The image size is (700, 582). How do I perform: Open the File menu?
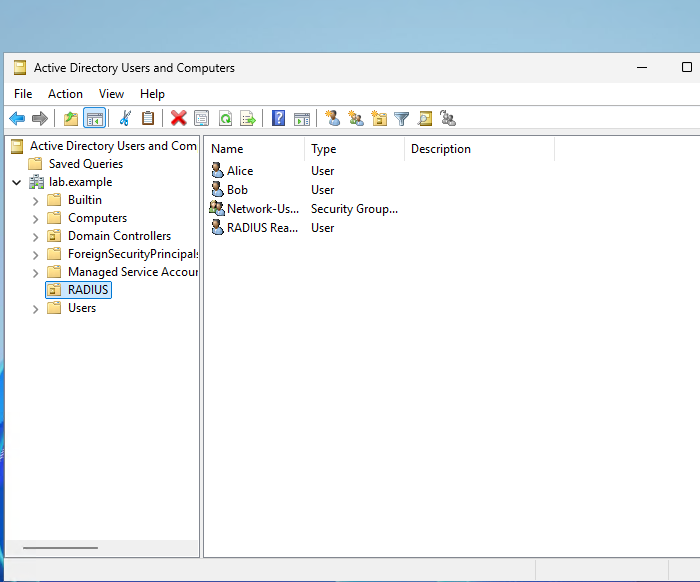[23, 94]
